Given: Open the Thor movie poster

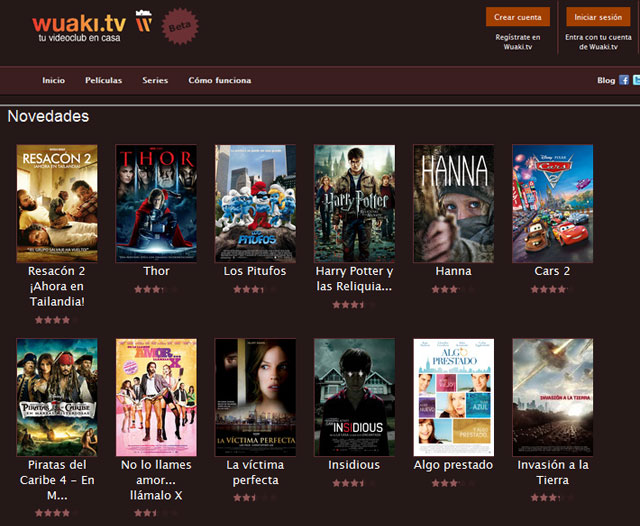Looking at the screenshot, I should point(156,203).
